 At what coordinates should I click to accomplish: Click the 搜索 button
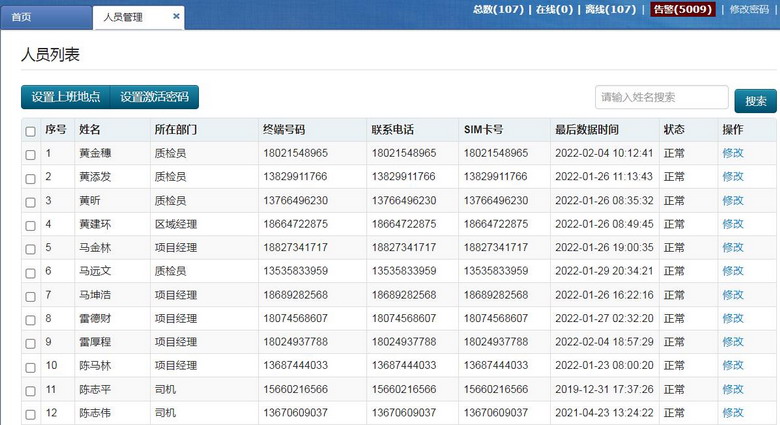point(756,101)
